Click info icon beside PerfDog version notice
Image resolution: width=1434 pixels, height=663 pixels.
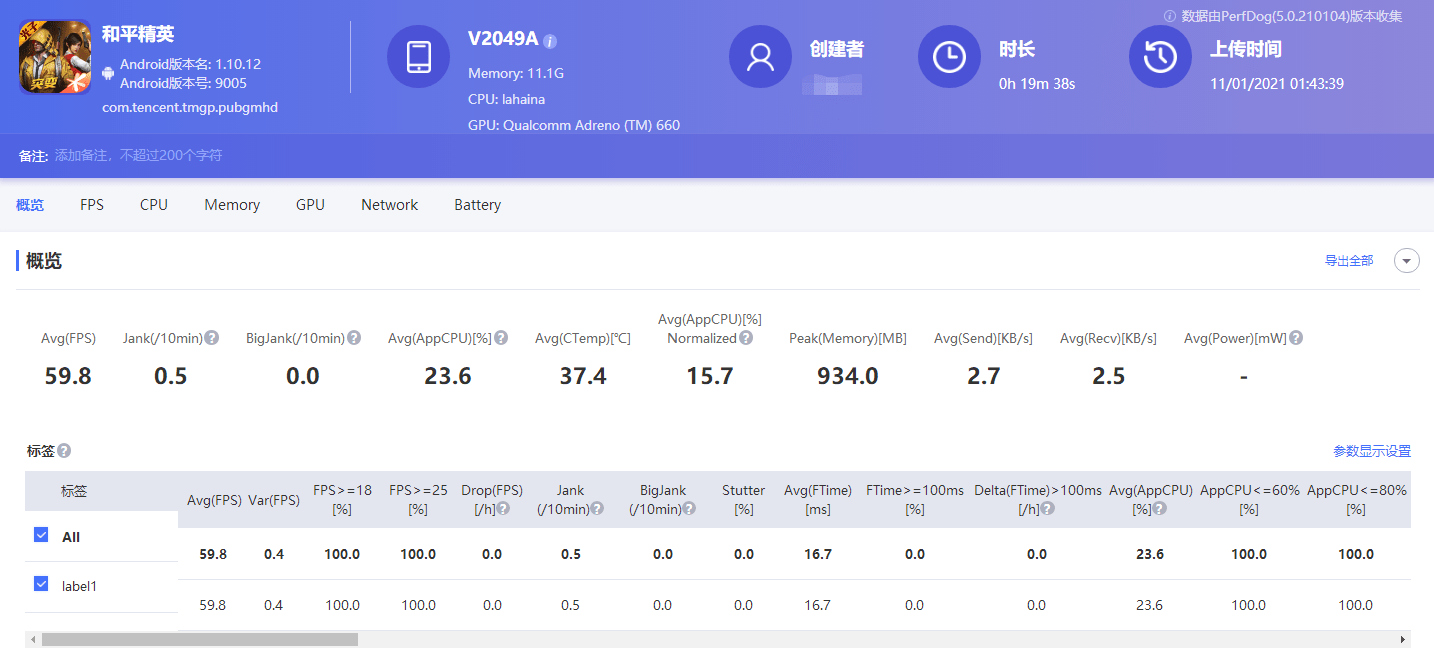click(x=1170, y=16)
